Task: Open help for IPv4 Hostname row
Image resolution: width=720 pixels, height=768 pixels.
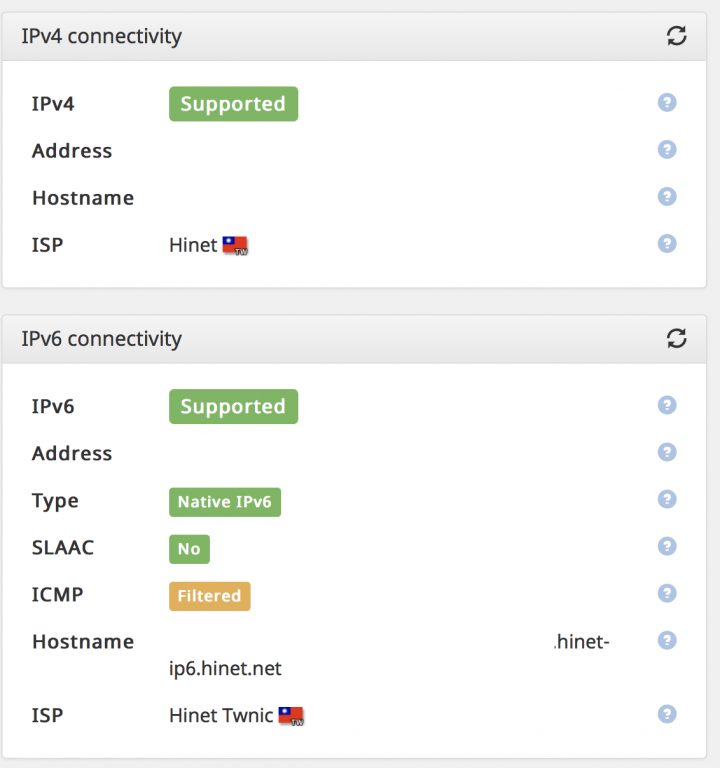Action: (667, 196)
